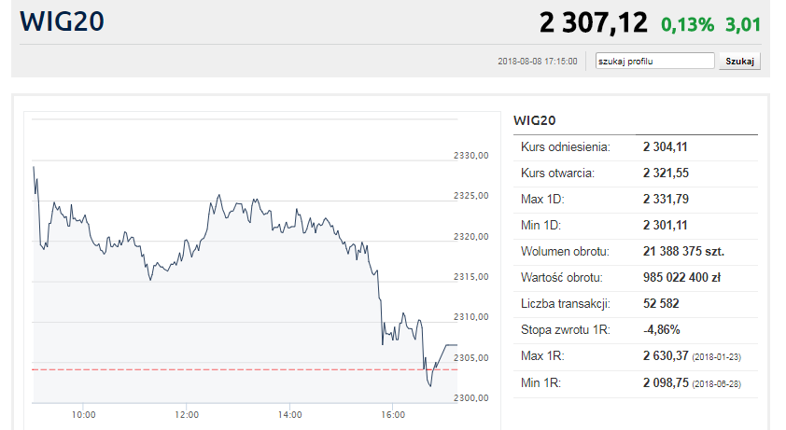Screen dimensions: 786x430
Task: Click the 2018-08-08 17:15:00 timestamp
Action: (x=538, y=62)
